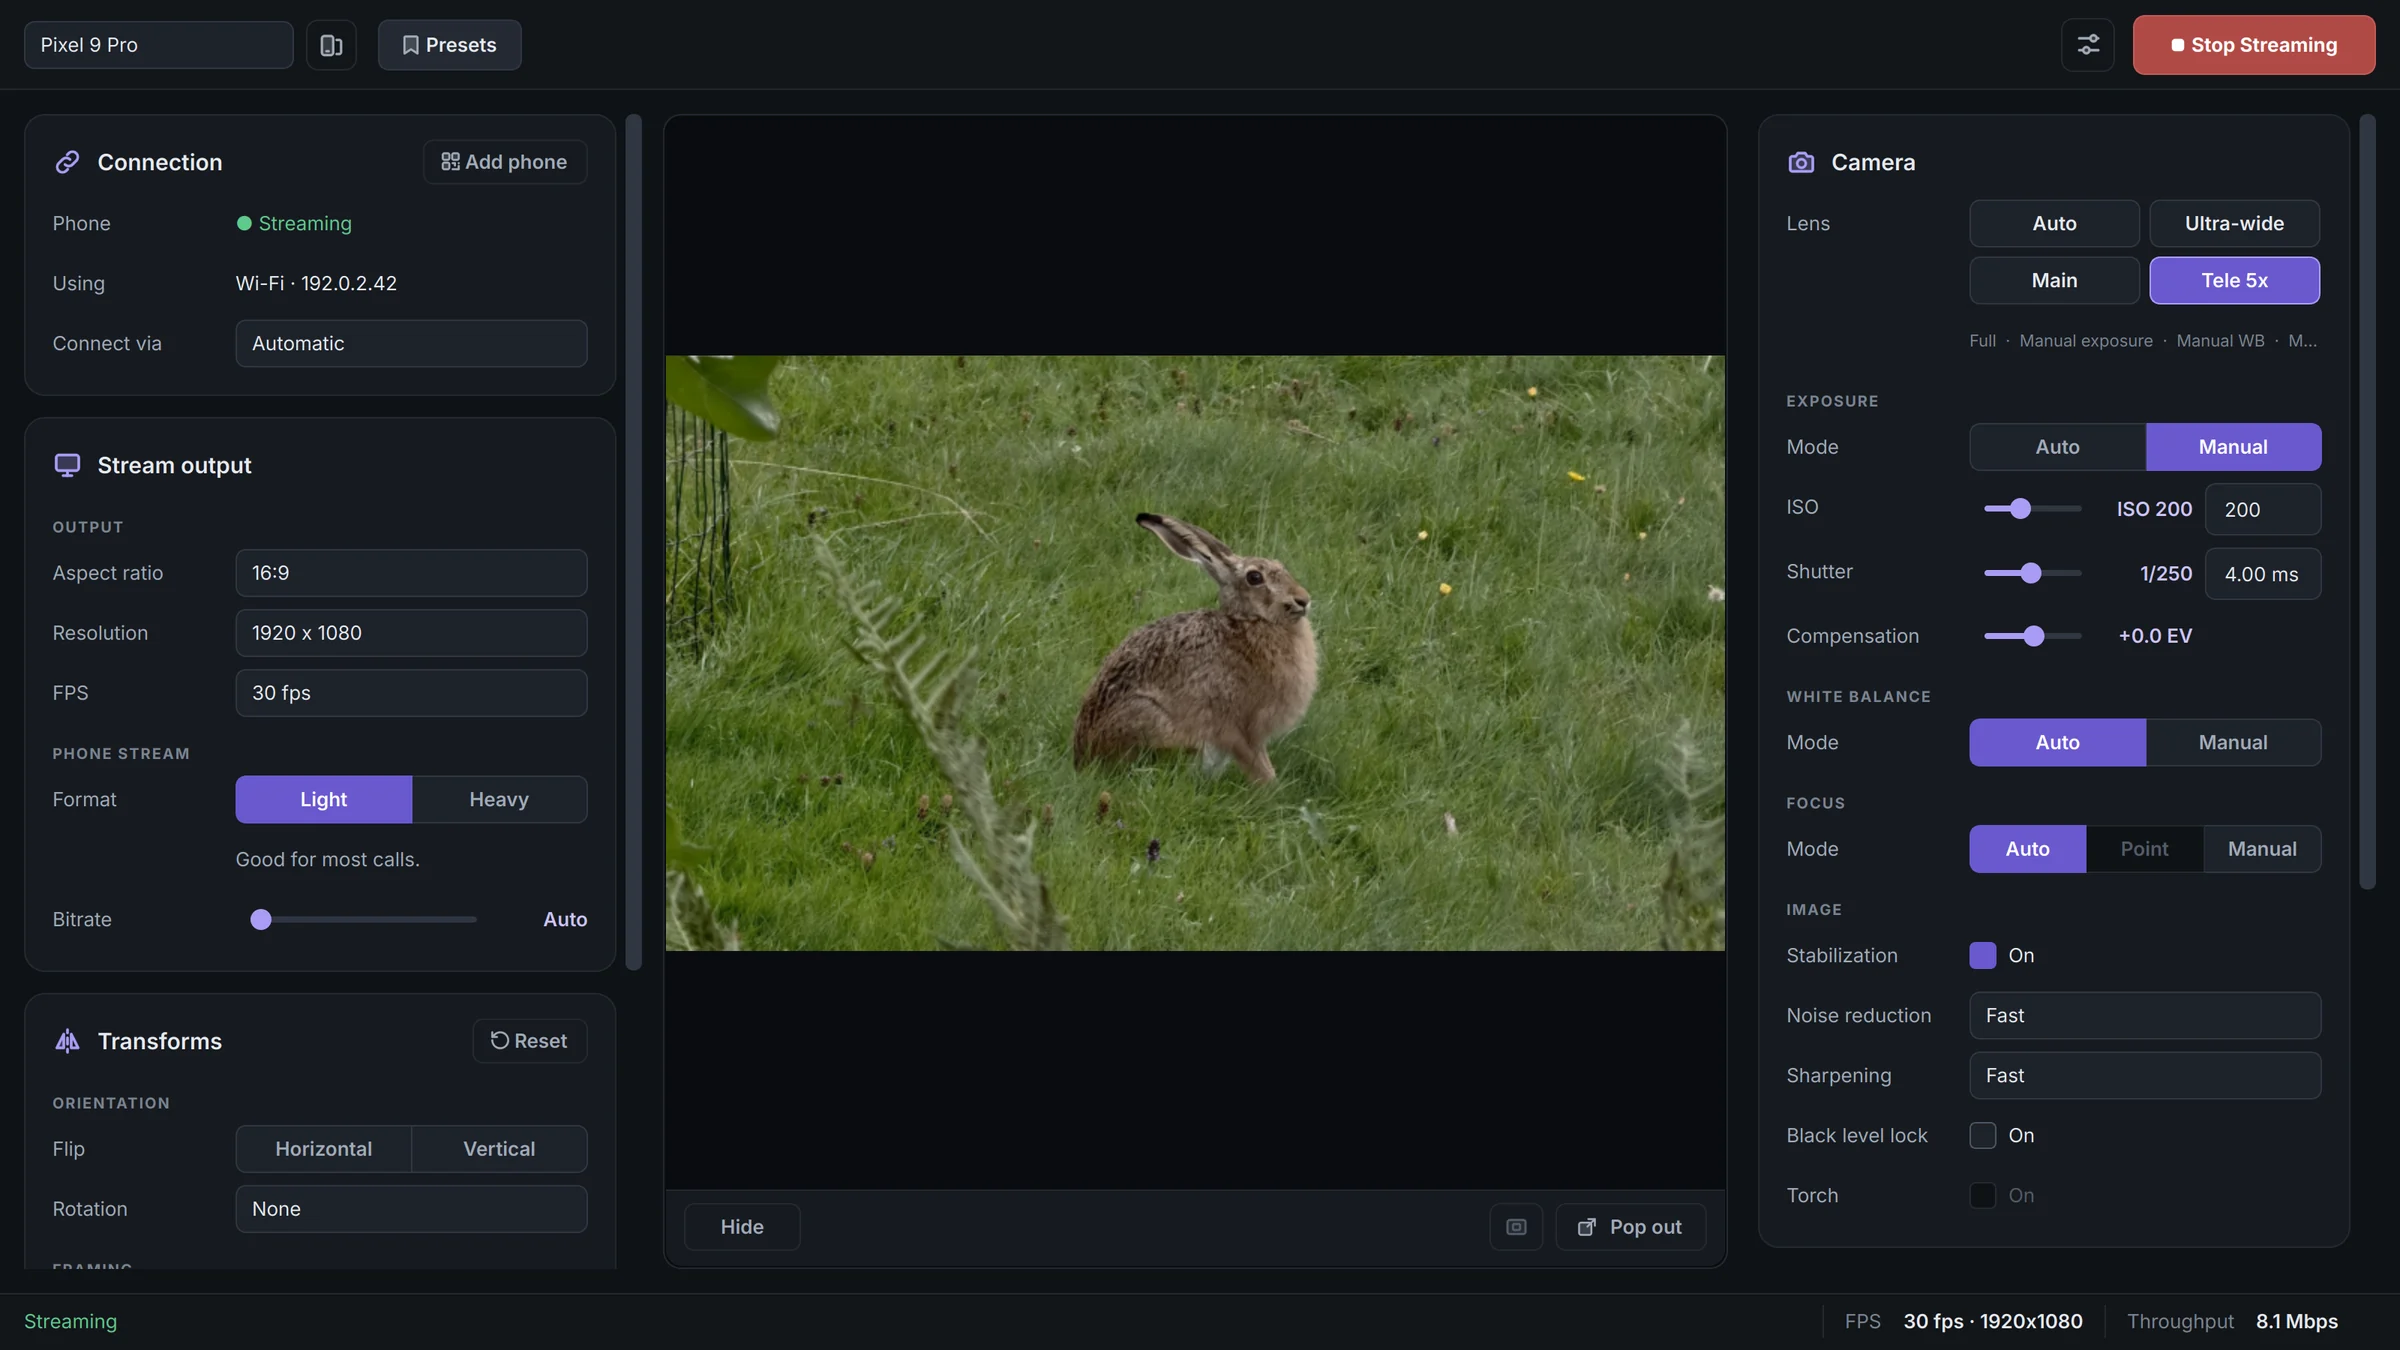The width and height of the screenshot is (2400, 1350).
Task: Click the Transforms mirror icon
Action: point(67,1041)
